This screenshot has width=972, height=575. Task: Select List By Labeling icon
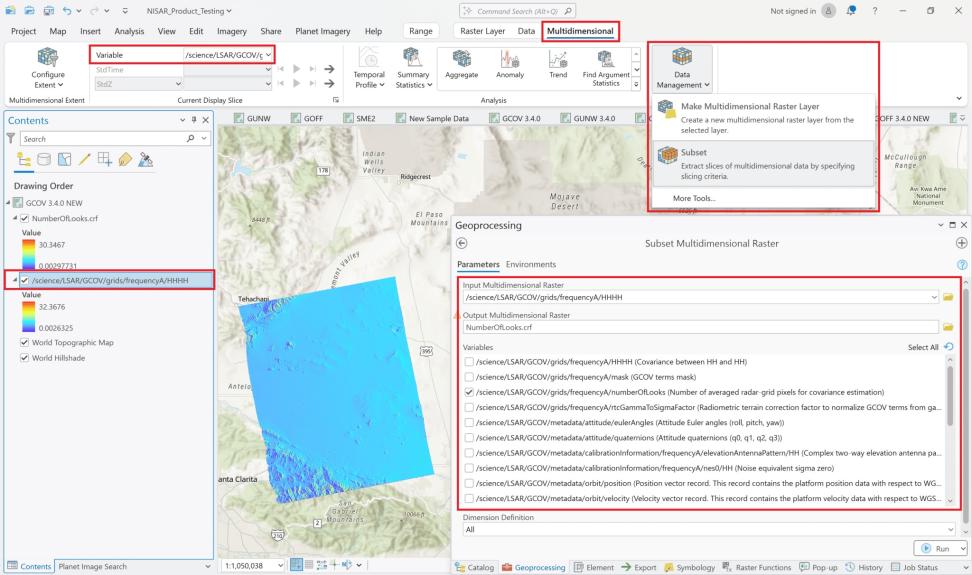[125, 160]
